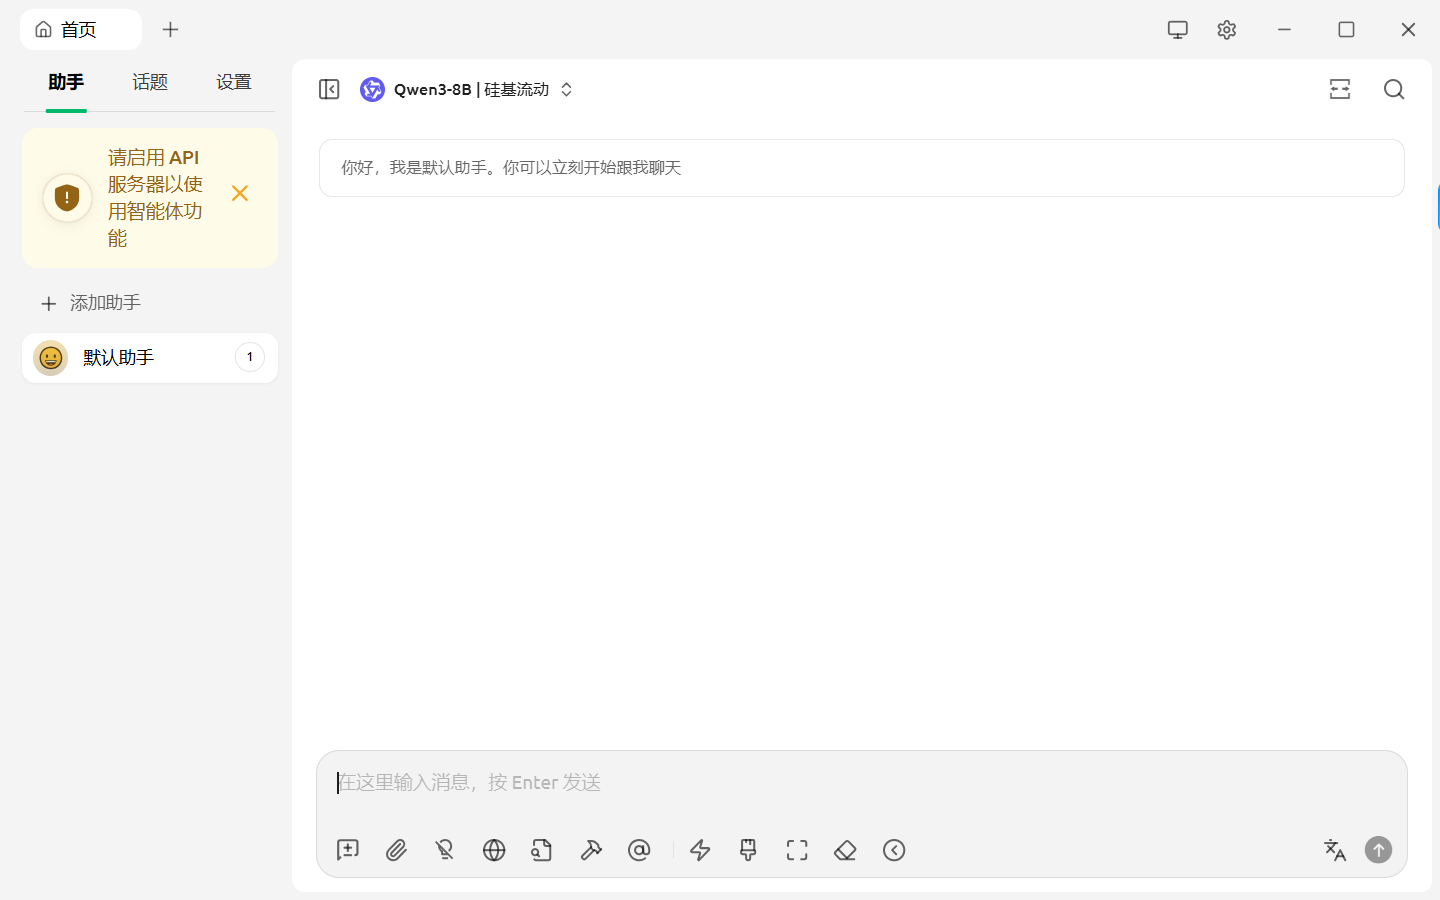Open the knowledge base file-search icon
This screenshot has height=900, width=1440.
pyautogui.click(x=542, y=850)
